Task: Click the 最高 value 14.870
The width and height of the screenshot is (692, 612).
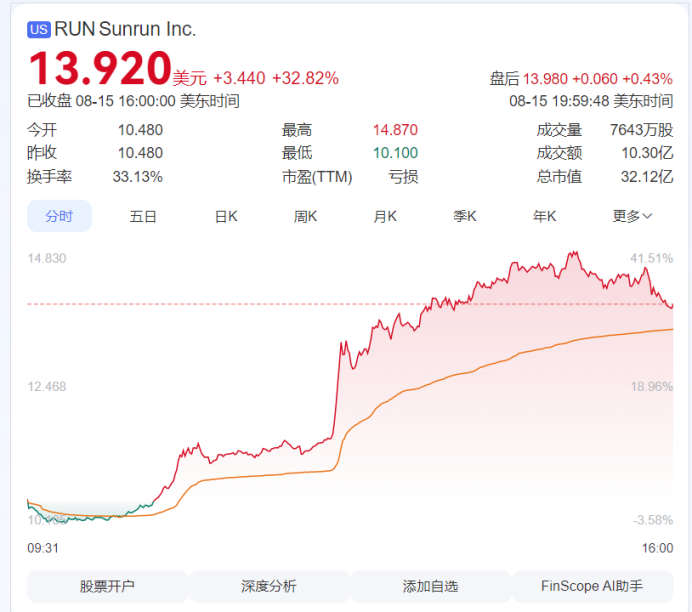Action: (x=395, y=130)
